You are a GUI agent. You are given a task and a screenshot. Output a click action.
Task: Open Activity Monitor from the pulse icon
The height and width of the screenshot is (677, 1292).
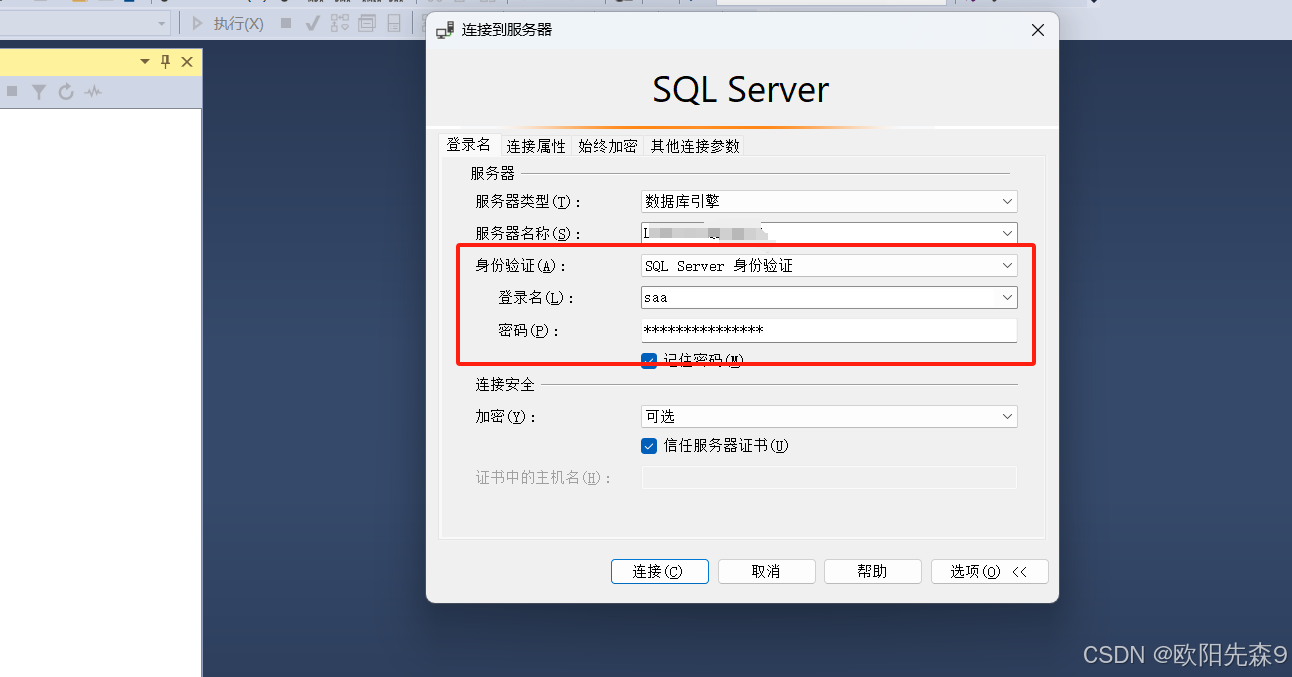(x=93, y=92)
